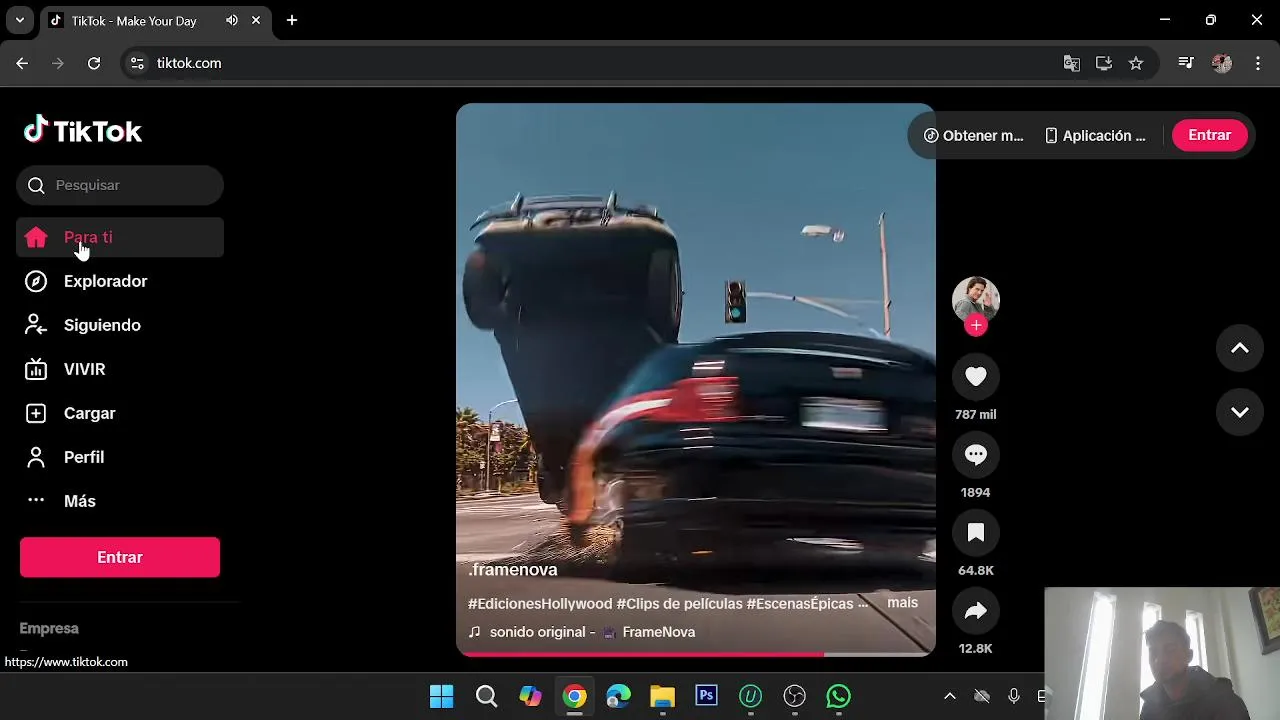This screenshot has height=720, width=1280.
Task: Open File Explorer from the taskbar
Action: (662, 696)
